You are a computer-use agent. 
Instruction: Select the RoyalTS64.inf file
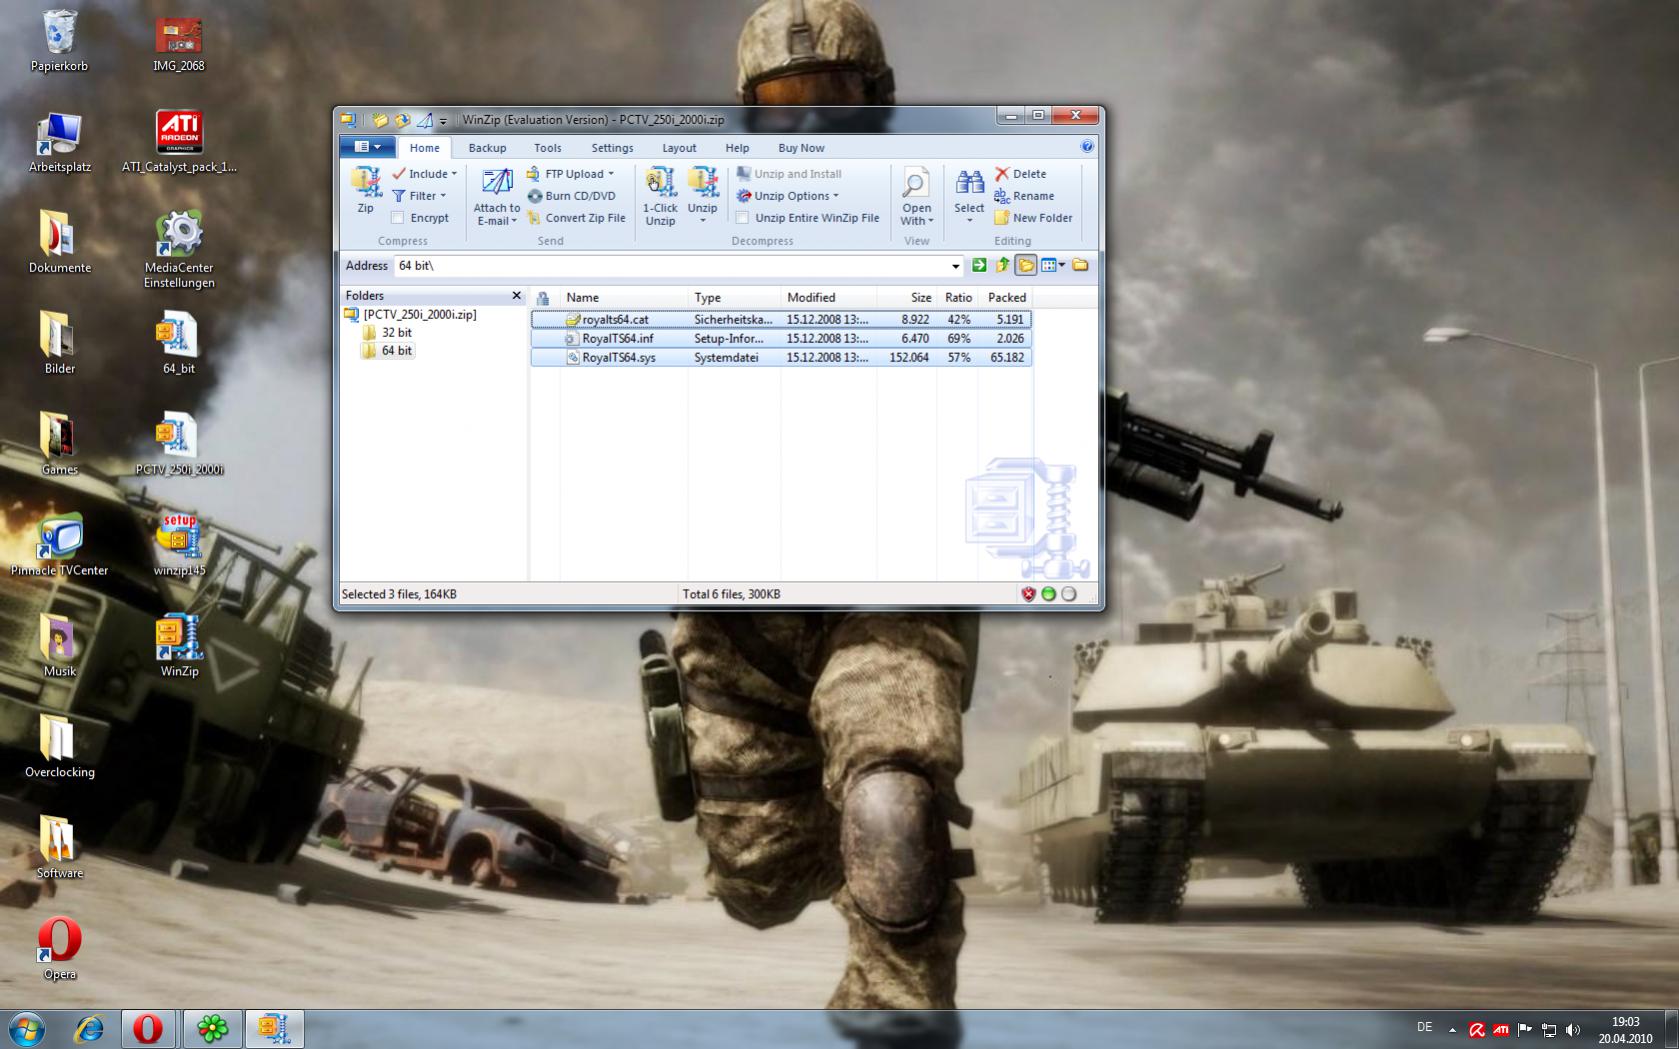781,339
